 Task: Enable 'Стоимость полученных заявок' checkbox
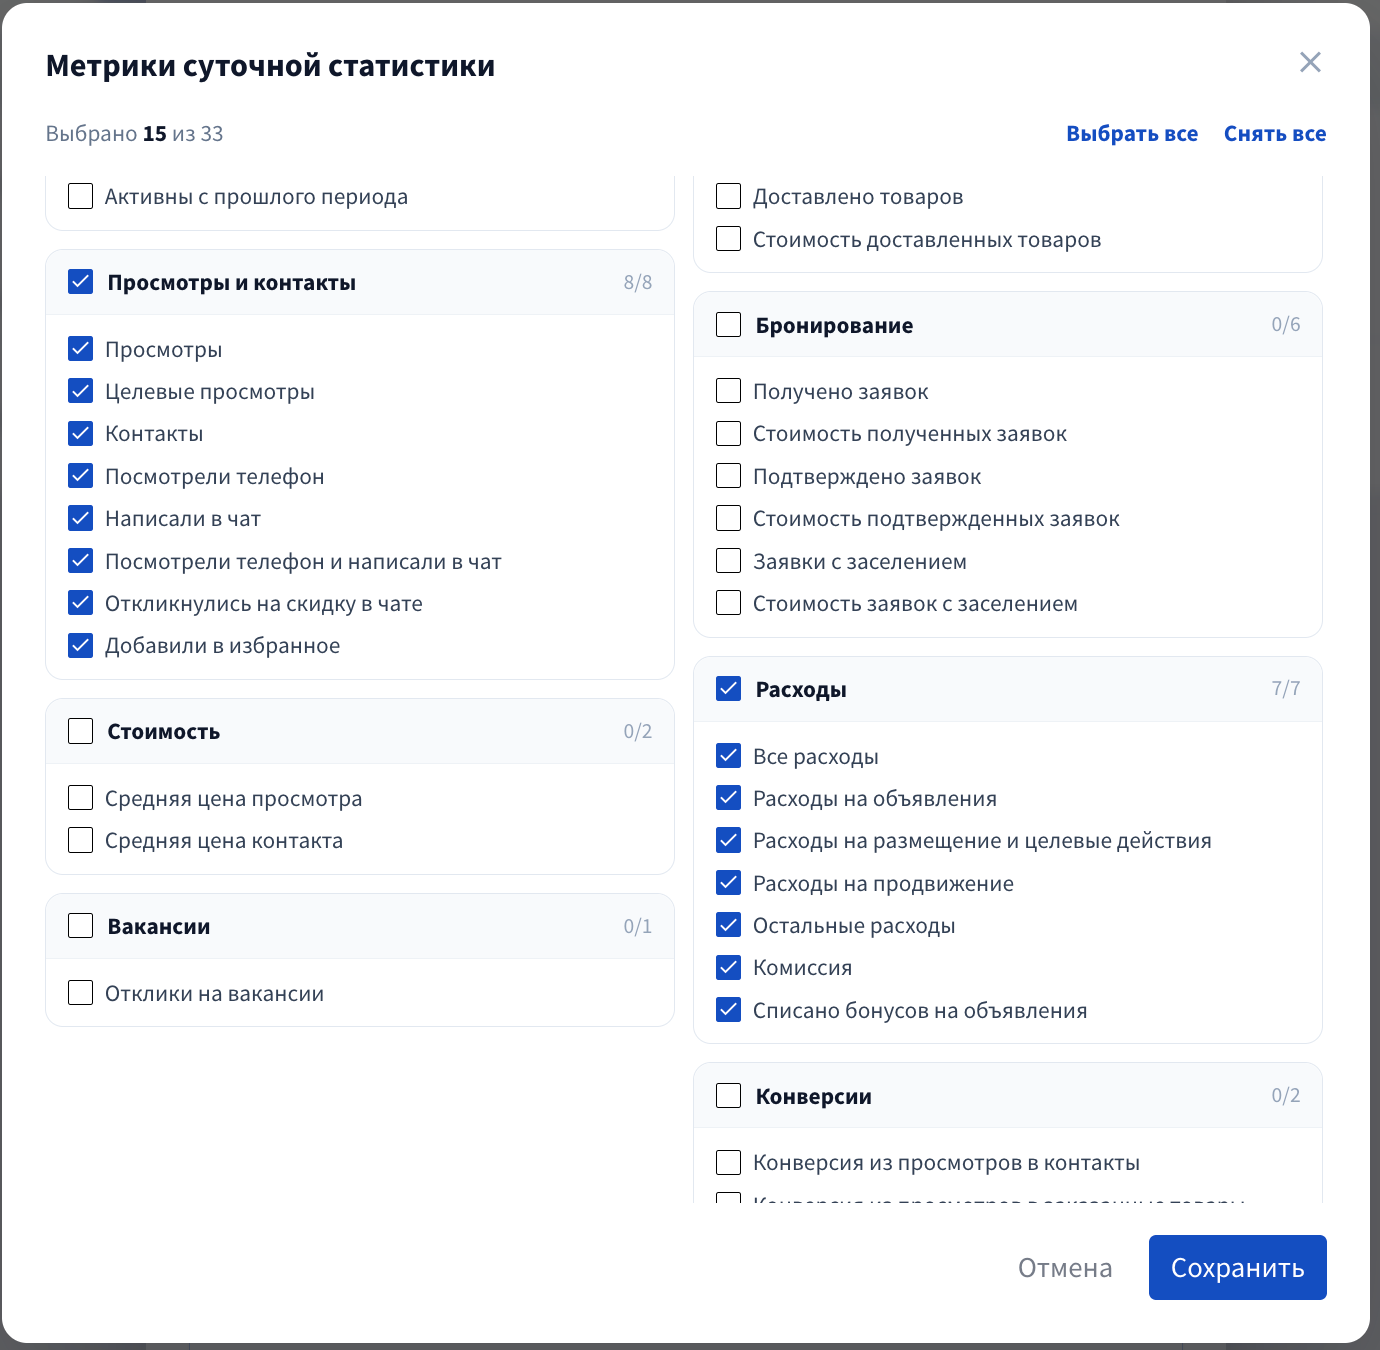click(729, 433)
